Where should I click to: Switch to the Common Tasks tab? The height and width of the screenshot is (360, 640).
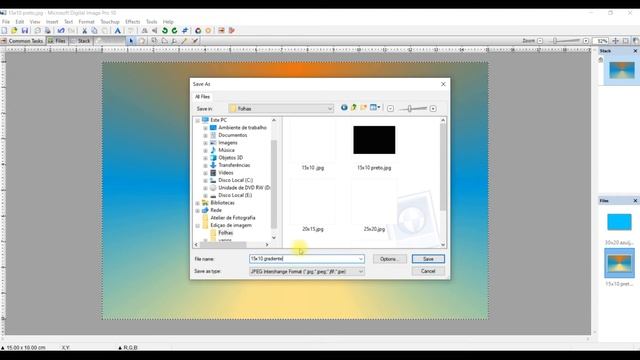tap(22, 41)
